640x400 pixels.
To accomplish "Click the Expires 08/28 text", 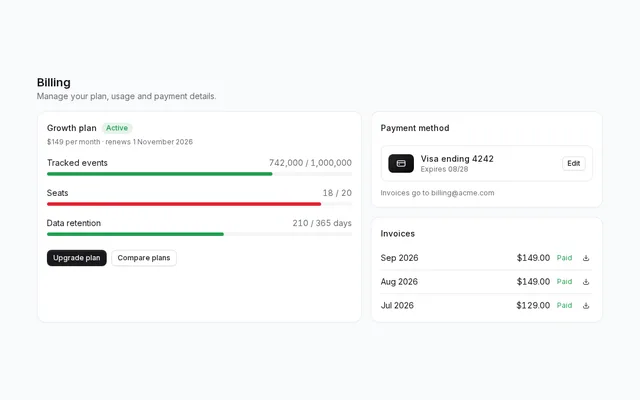I will (x=444, y=169).
